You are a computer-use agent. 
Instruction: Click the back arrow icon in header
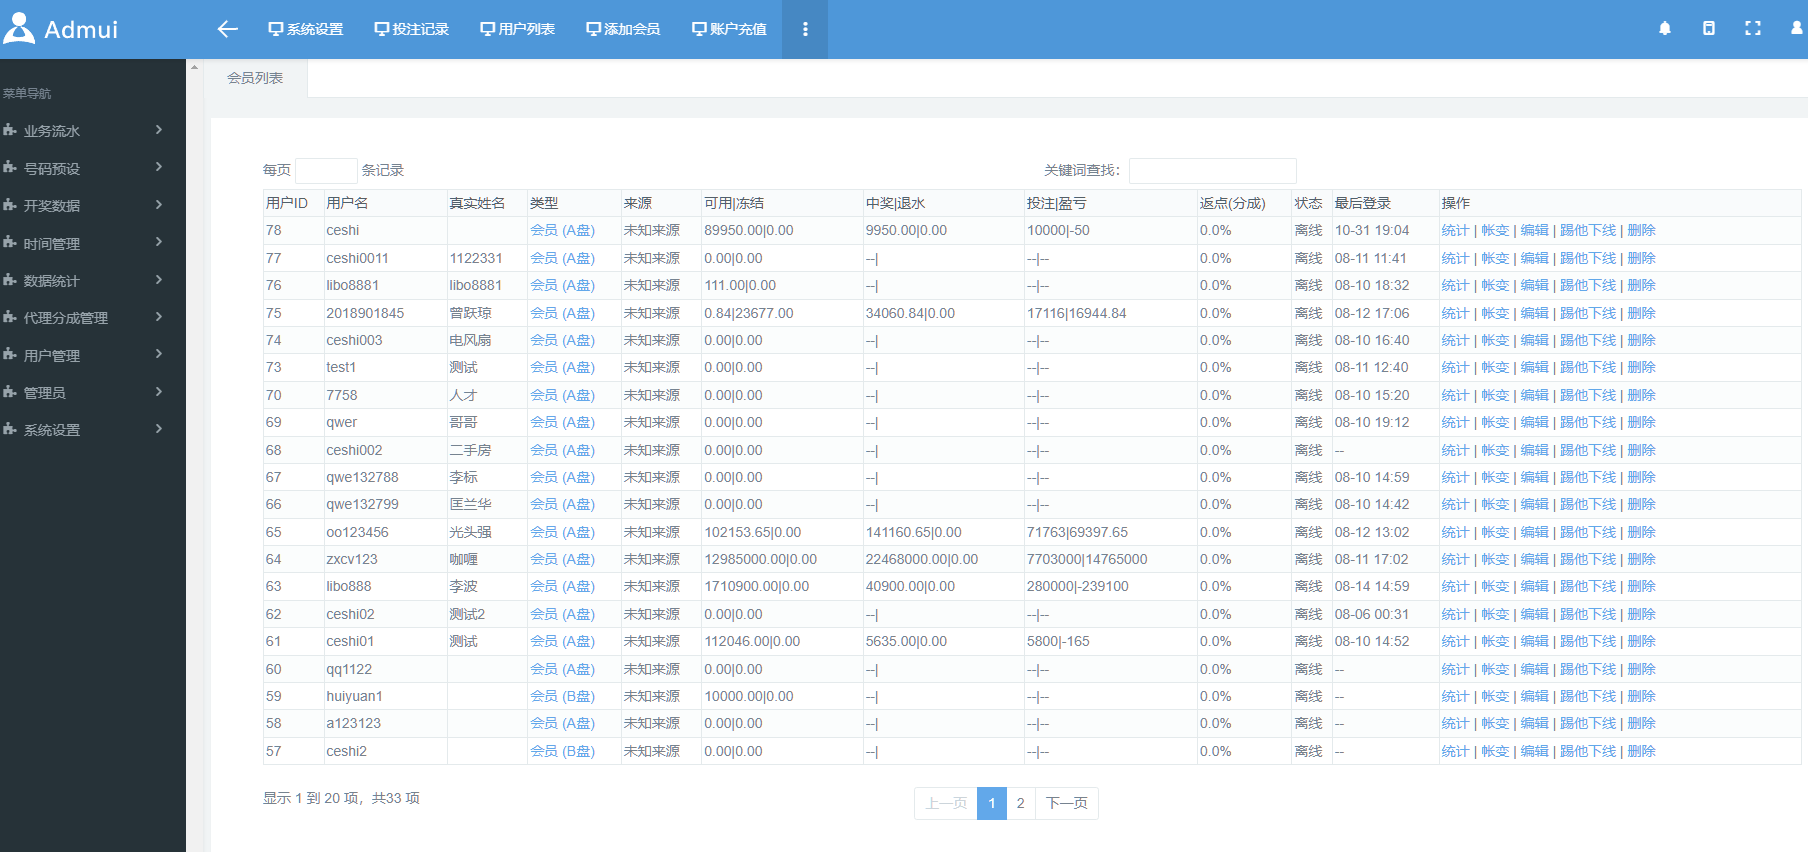point(227,29)
